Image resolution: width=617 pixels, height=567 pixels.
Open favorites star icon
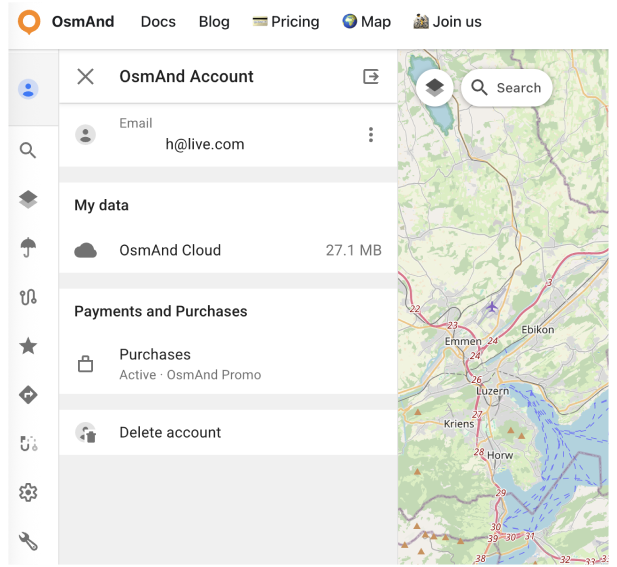[28, 346]
